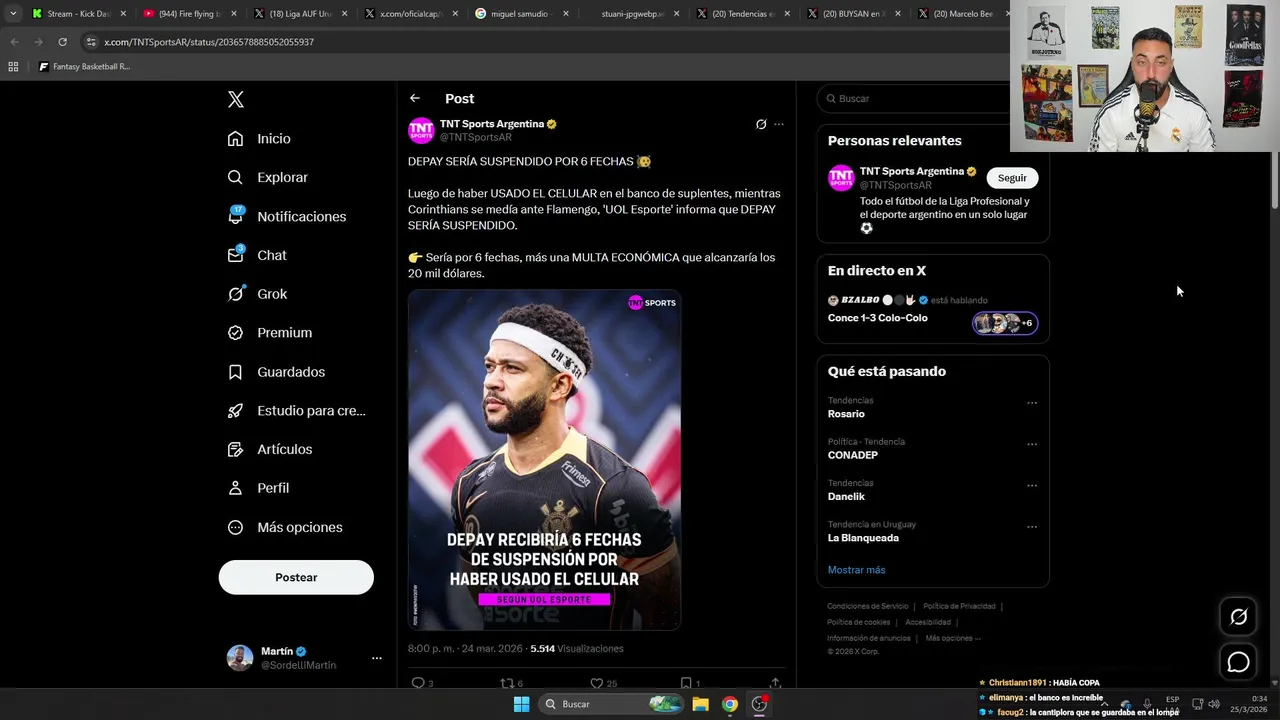The image size is (1280, 720).
Task: Open the post's three-dot more menu
Action: pos(779,124)
